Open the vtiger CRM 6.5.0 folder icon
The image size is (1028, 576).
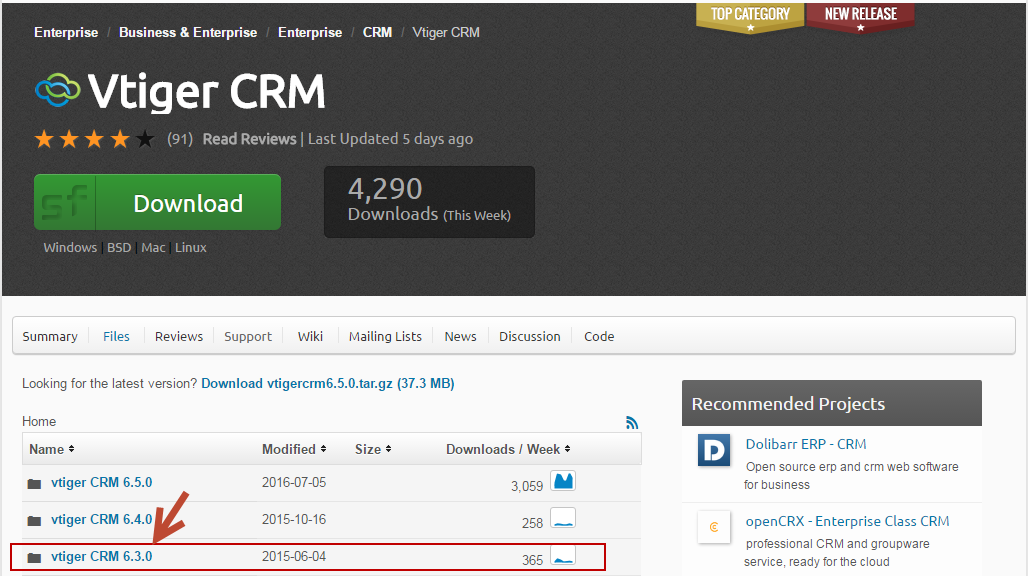click(34, 484)
